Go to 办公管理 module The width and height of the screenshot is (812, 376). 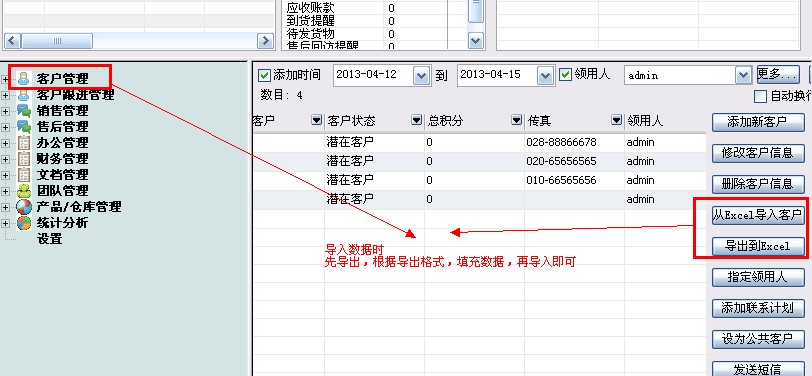(62, 142)
